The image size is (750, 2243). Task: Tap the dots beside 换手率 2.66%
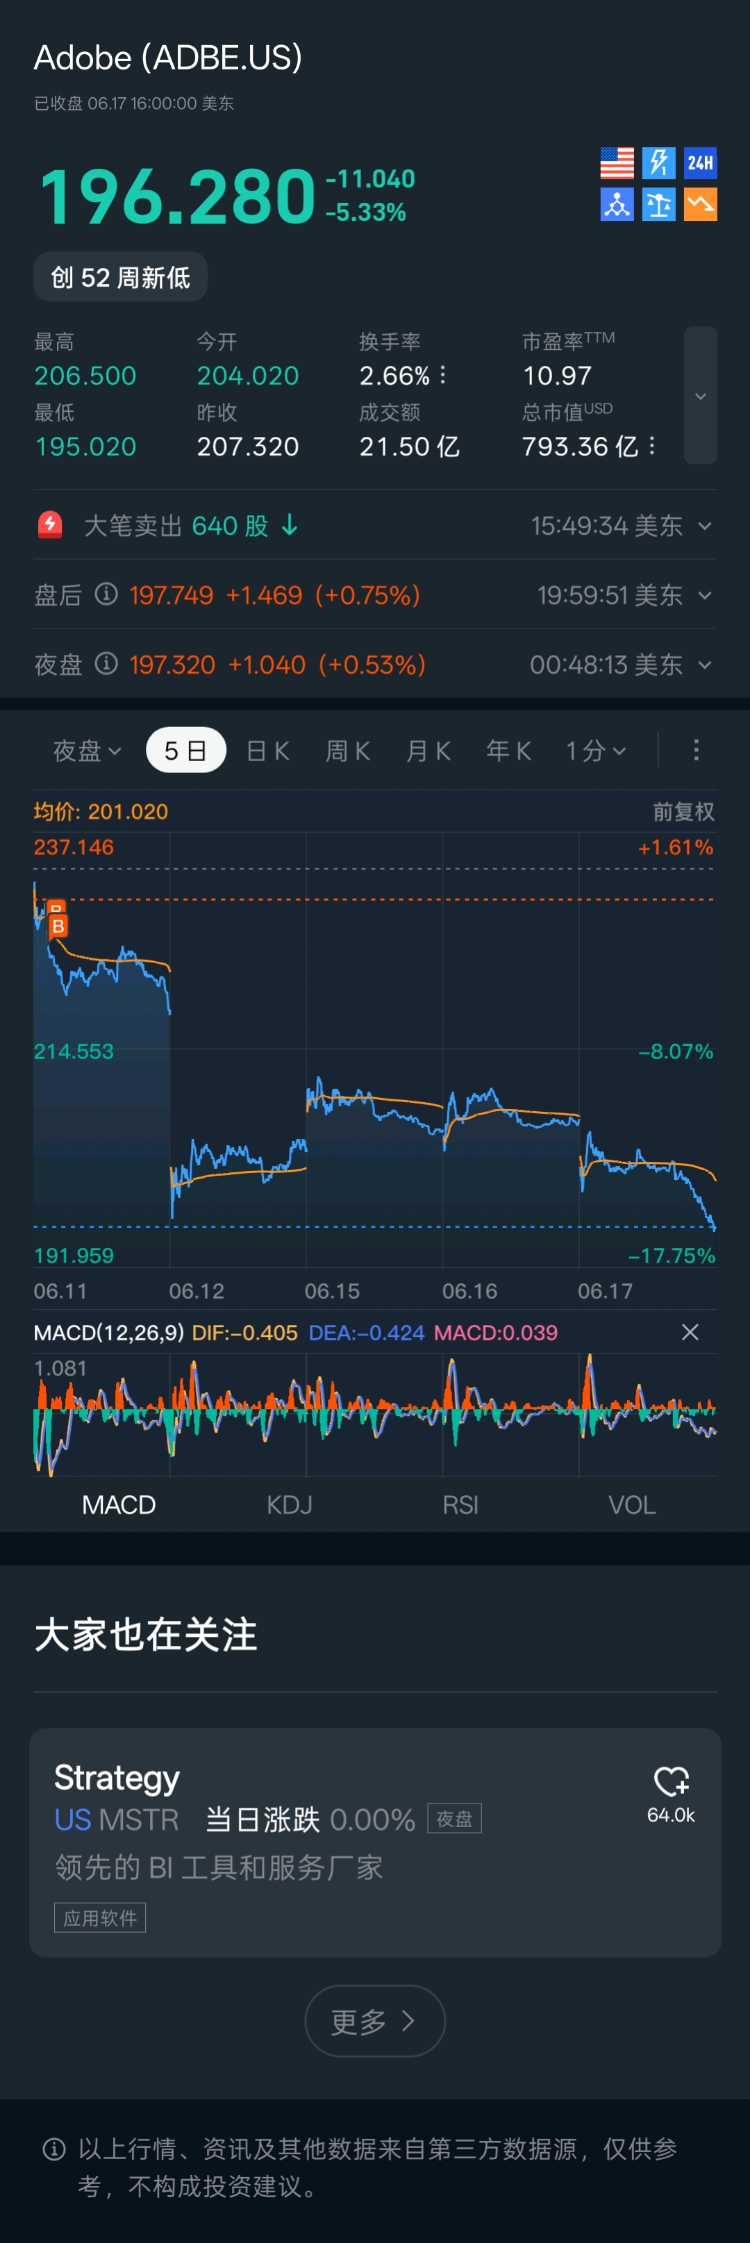(443, 375)
